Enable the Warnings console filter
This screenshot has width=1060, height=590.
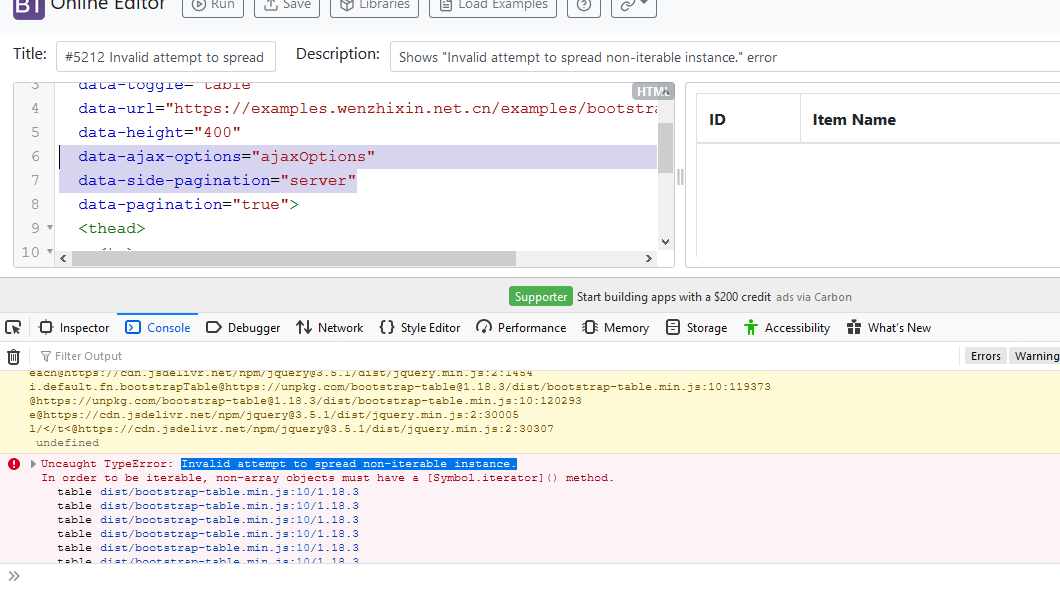1037,355
